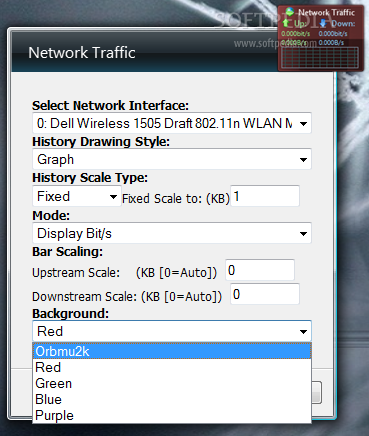Open the Select Network Interface dropdown
Image resolution: width=369 pixels, height=436 pixels.
[172, 123]
